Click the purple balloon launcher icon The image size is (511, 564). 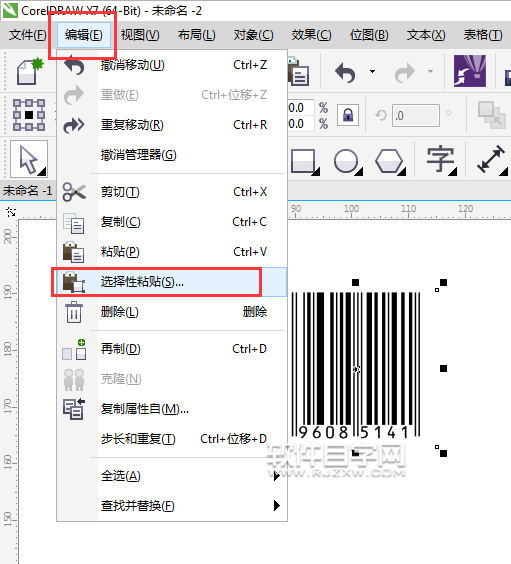[x=470, y=71]
